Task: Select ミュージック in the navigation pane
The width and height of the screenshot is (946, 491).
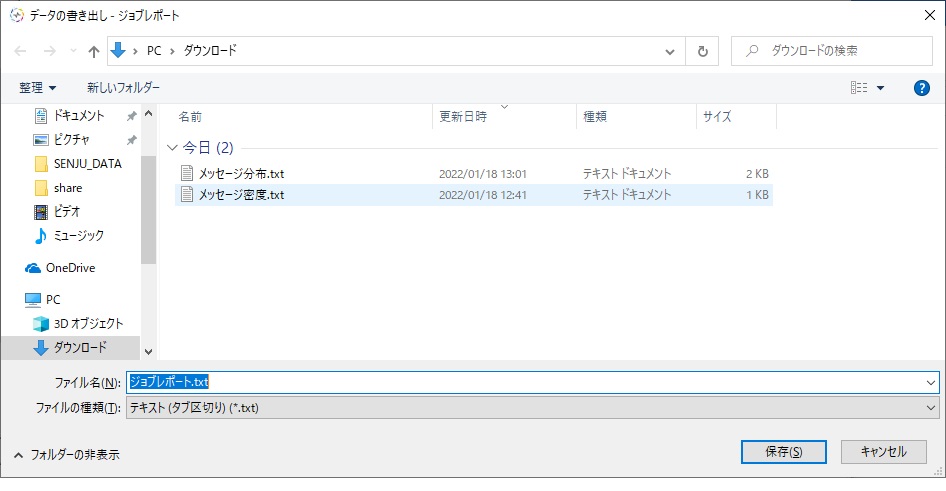Action: point(78,235)
